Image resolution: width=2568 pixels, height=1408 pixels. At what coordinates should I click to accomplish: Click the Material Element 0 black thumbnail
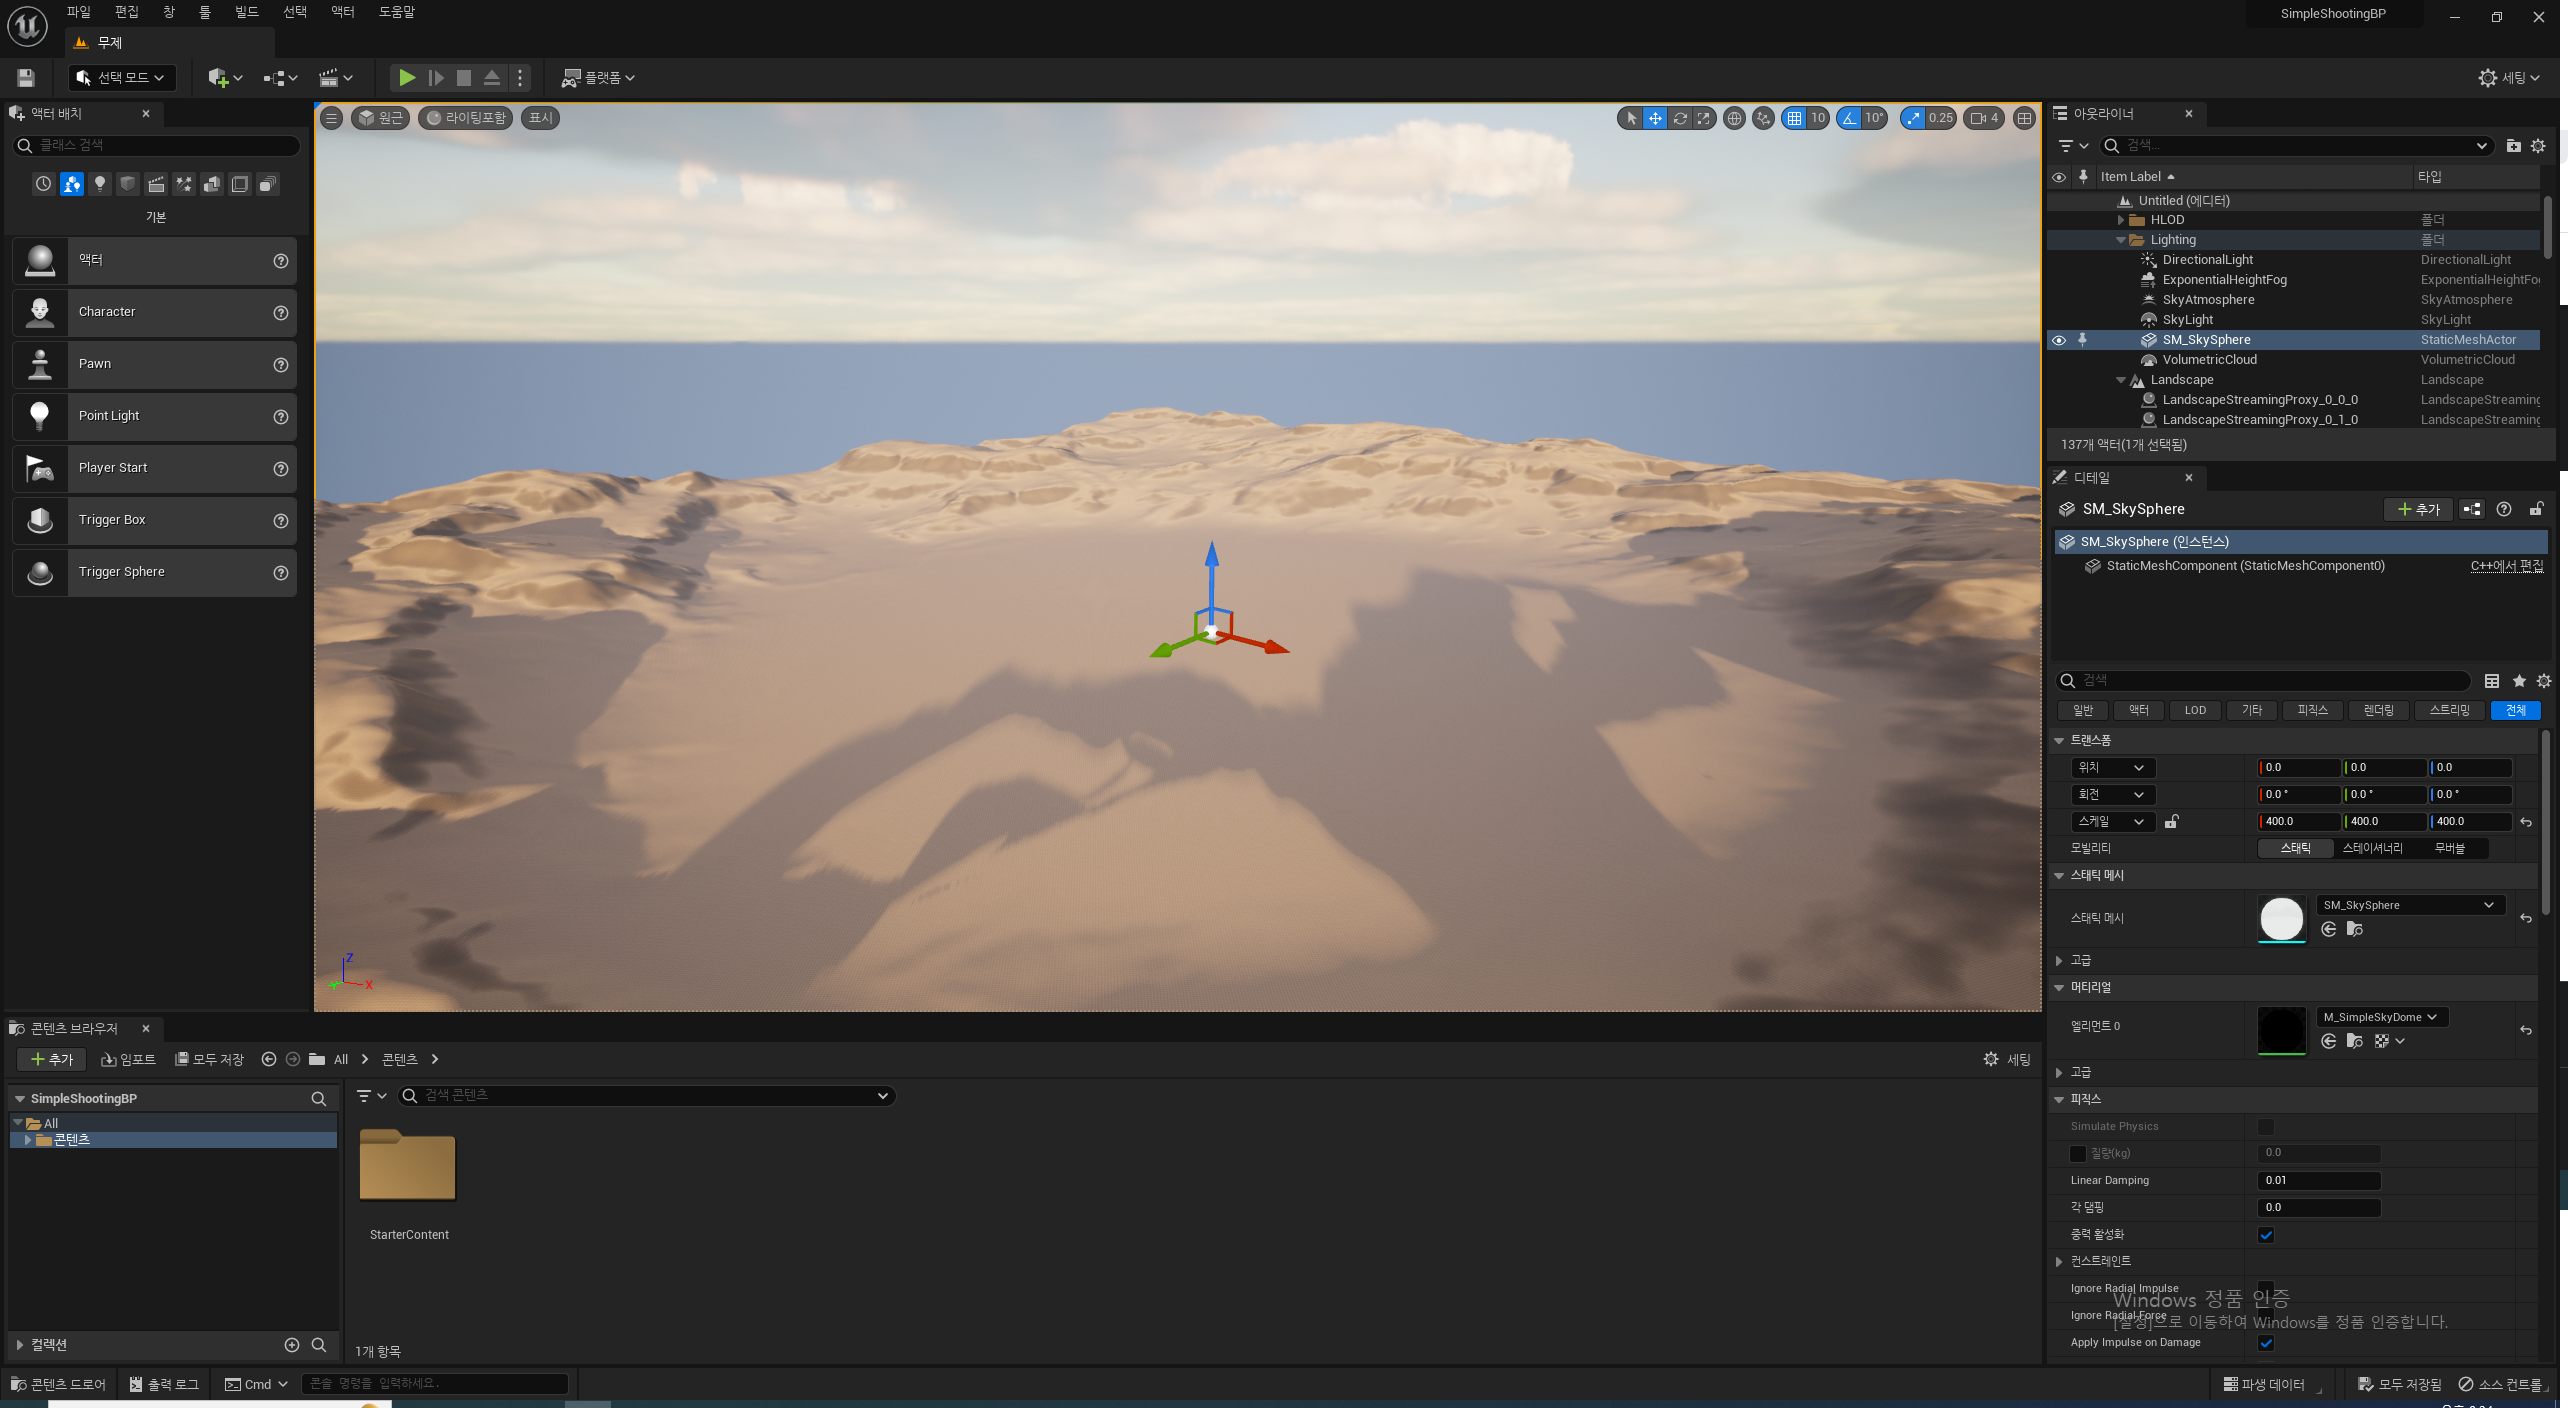point(2282,1029)
